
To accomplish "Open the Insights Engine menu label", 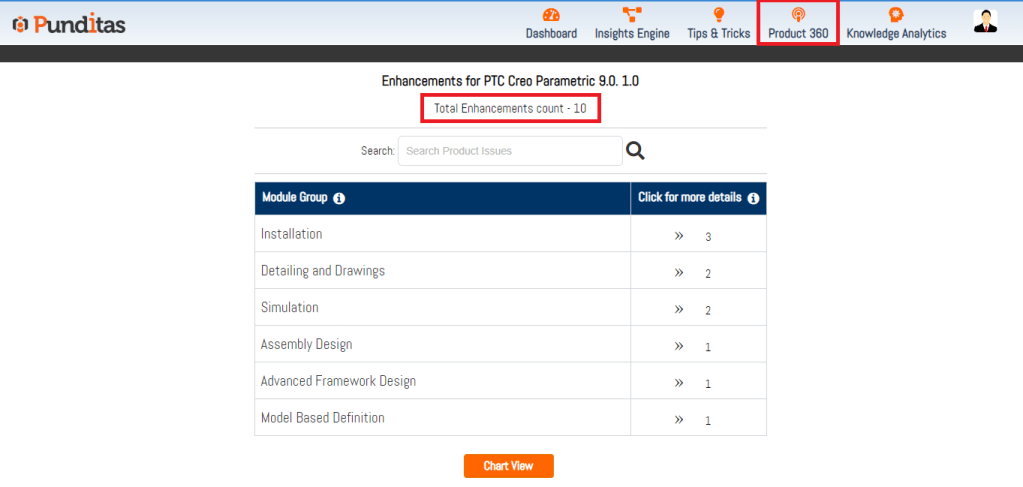I will 632,33.
